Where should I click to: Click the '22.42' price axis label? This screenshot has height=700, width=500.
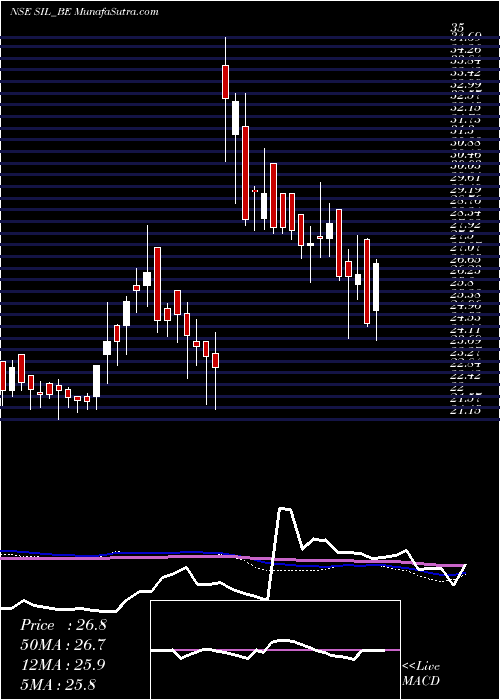point(466,376)
